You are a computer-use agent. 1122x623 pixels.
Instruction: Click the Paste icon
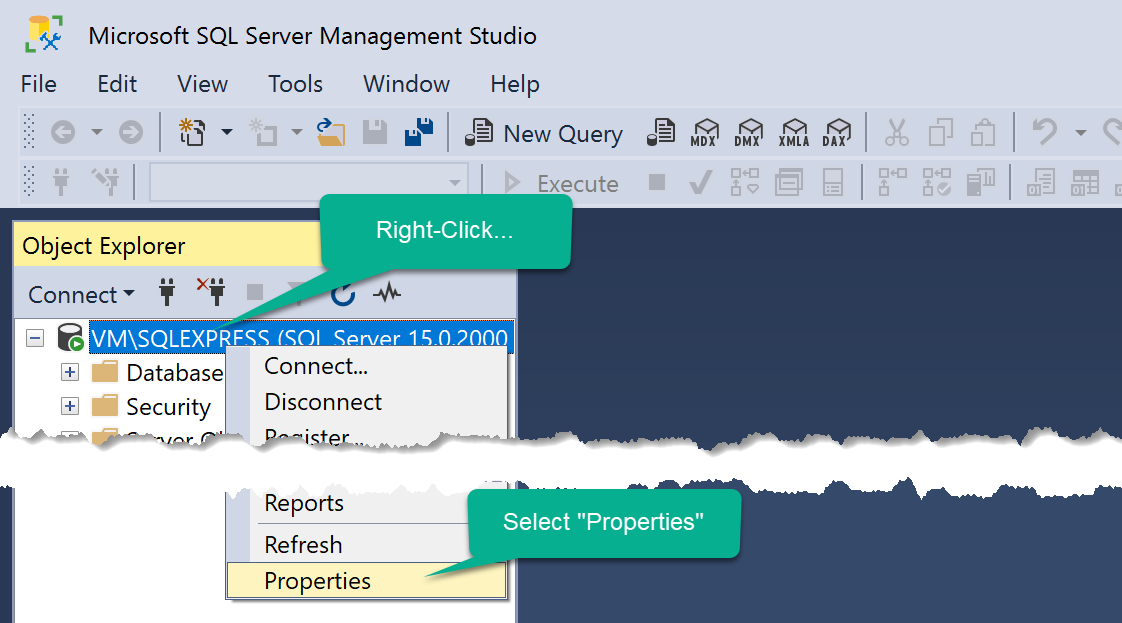tap(983, 132)
